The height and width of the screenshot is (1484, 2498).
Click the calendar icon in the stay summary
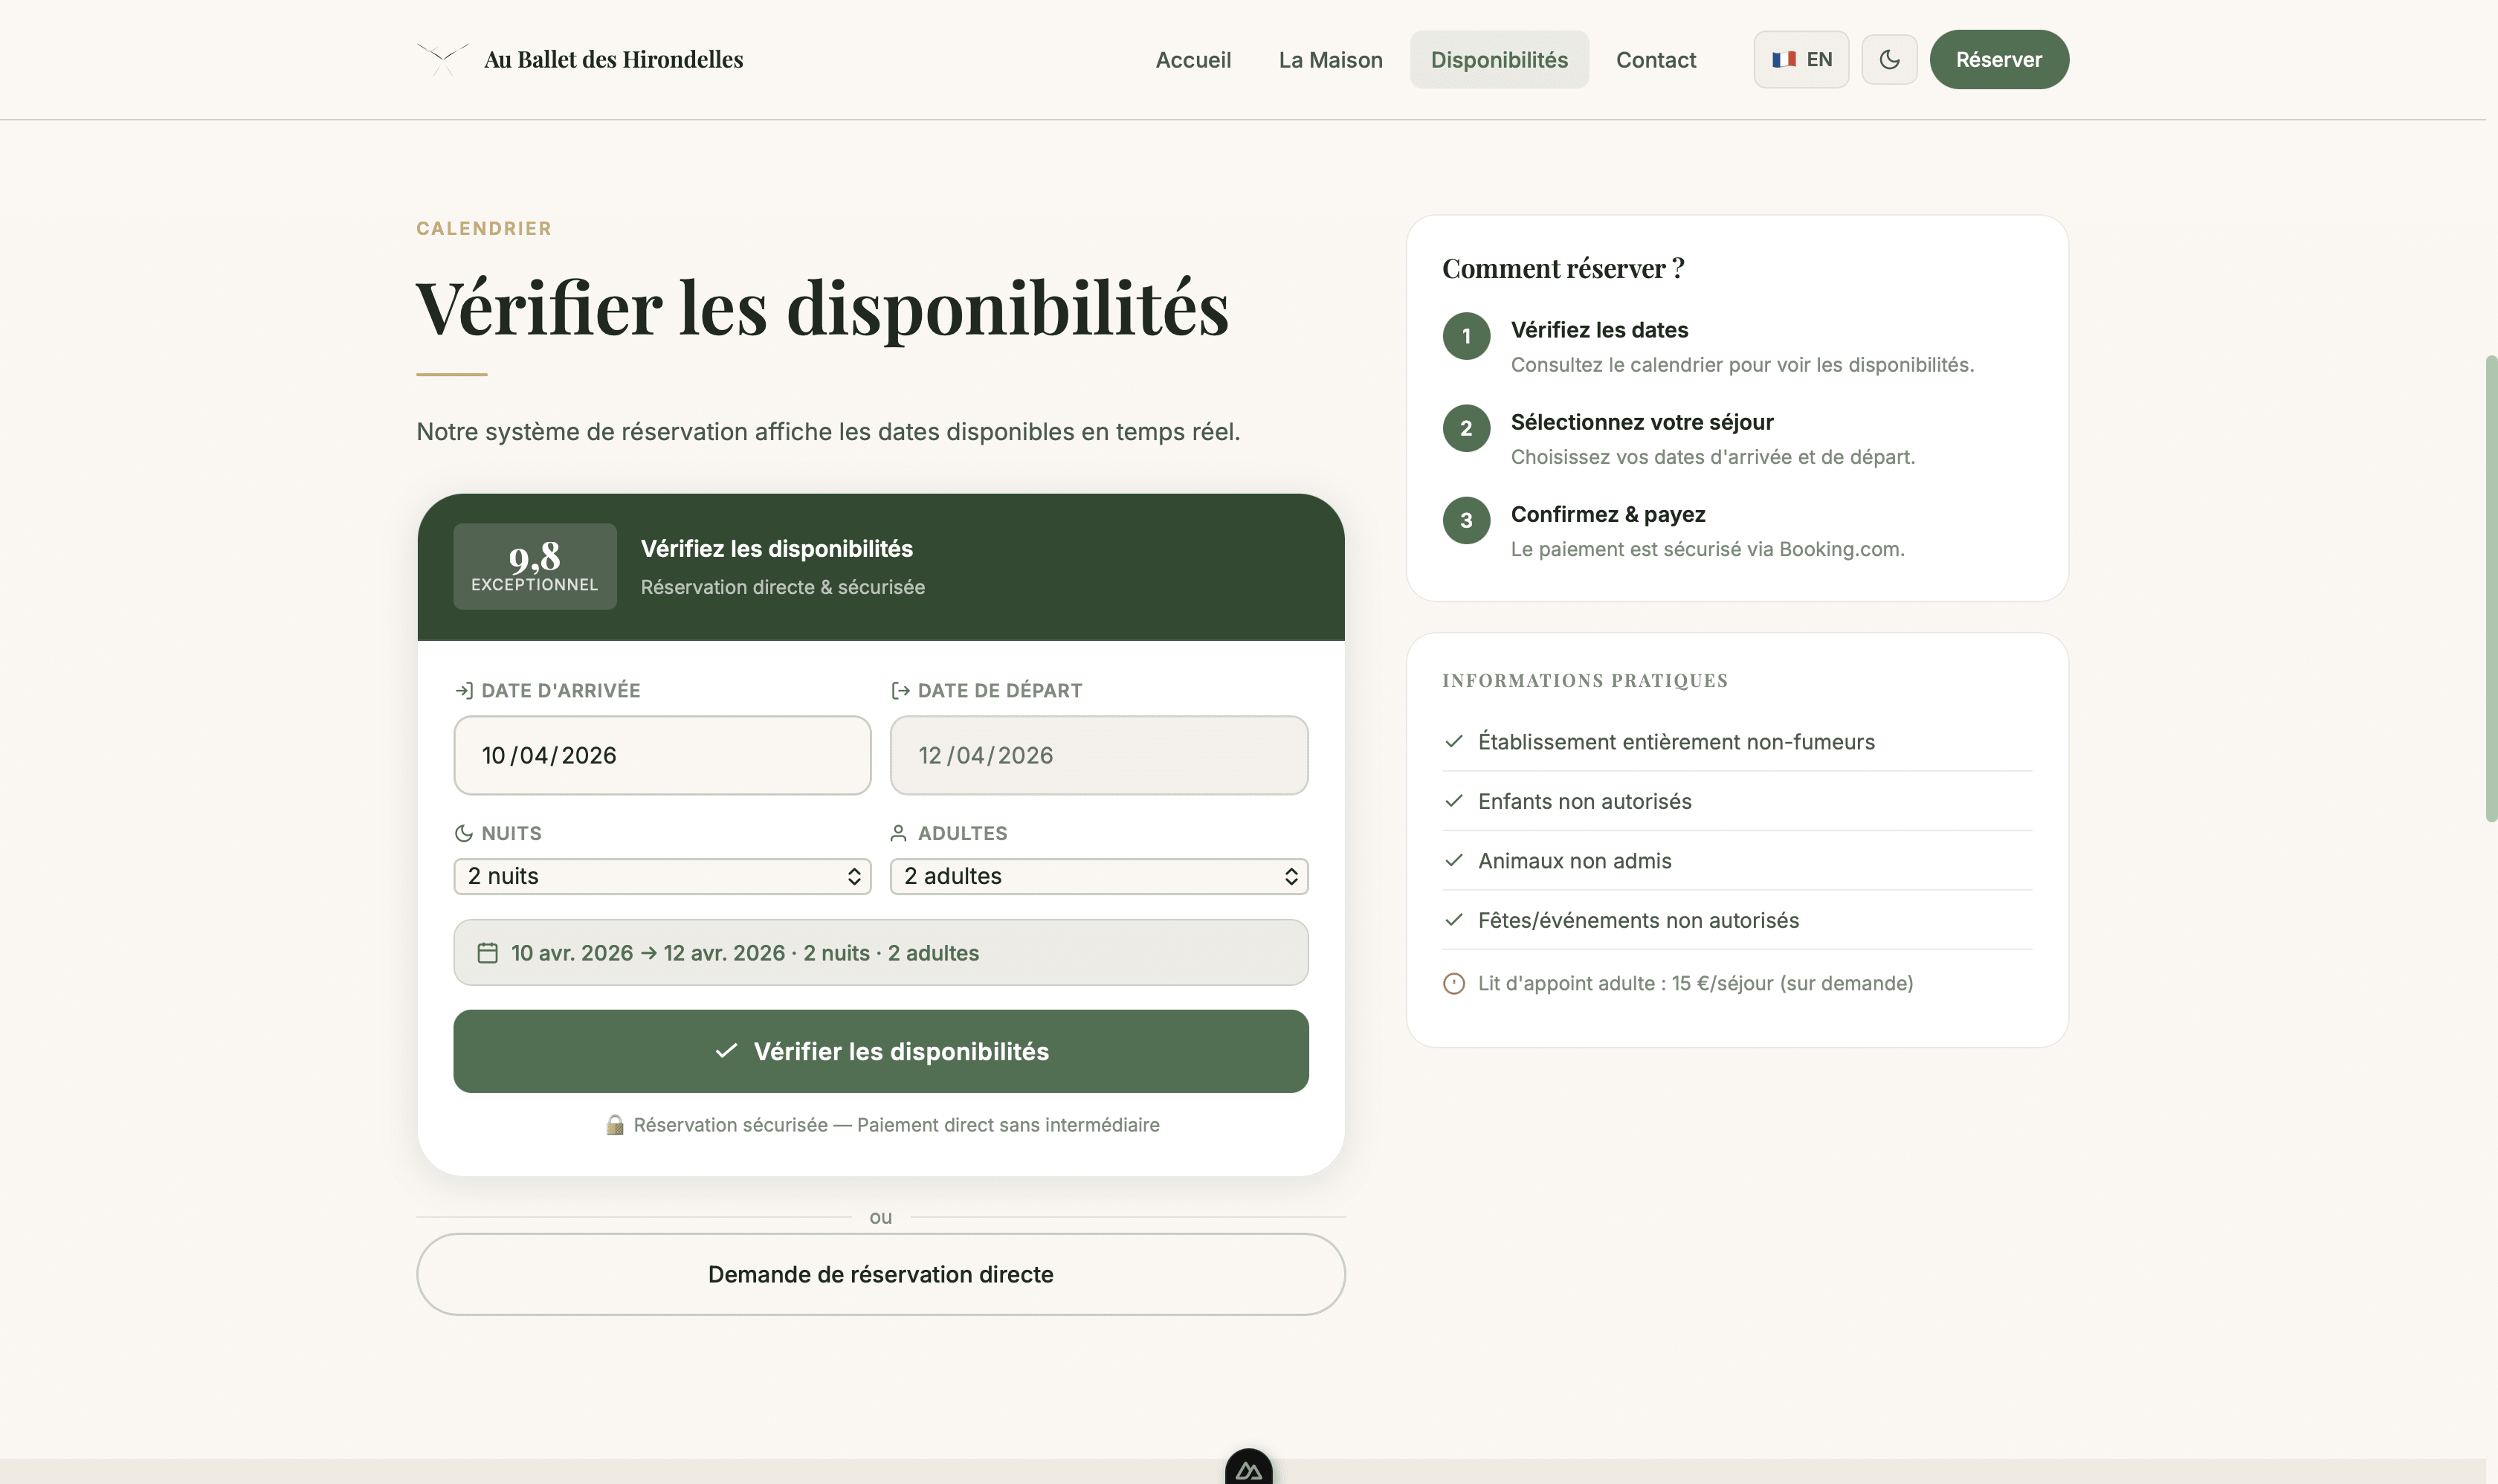[x=487, y=953]
